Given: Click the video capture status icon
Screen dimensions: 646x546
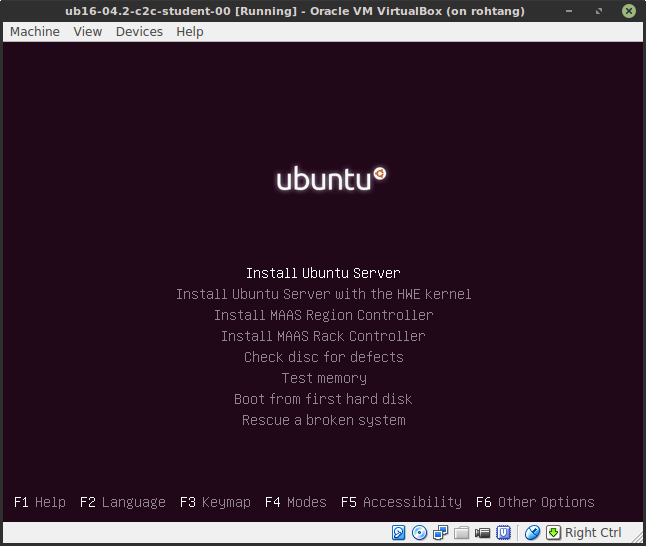Looking at the screenshot, I should pyautogui.click(x=482, y=533).
